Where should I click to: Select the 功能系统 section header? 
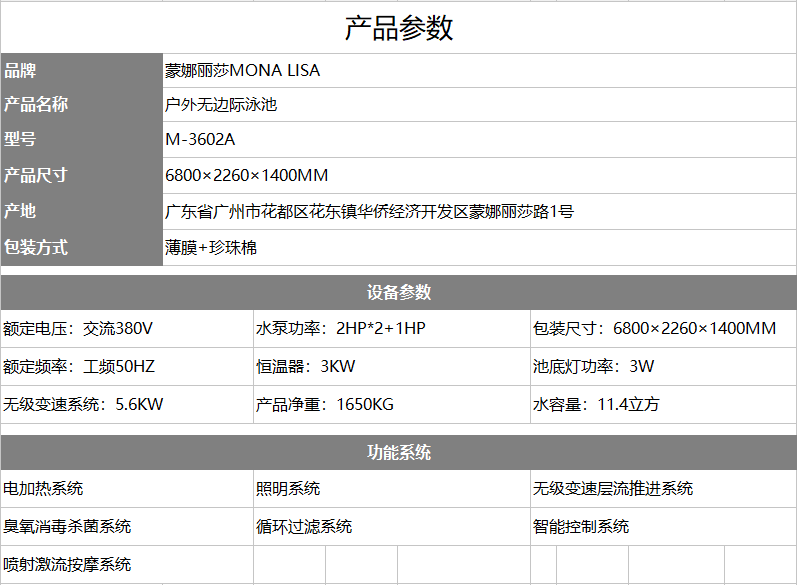point(398,452)
